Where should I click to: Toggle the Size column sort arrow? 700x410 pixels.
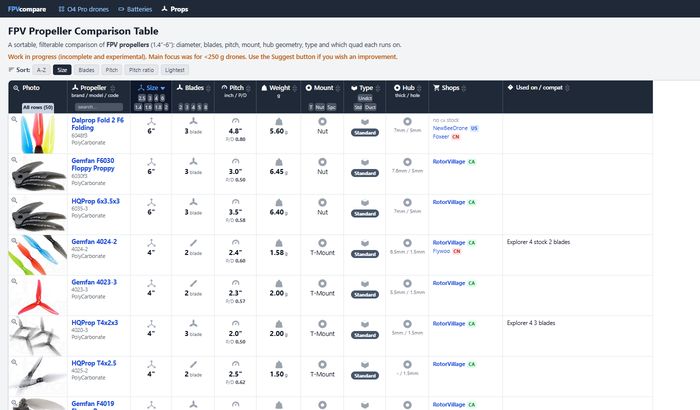pos(162,88)
